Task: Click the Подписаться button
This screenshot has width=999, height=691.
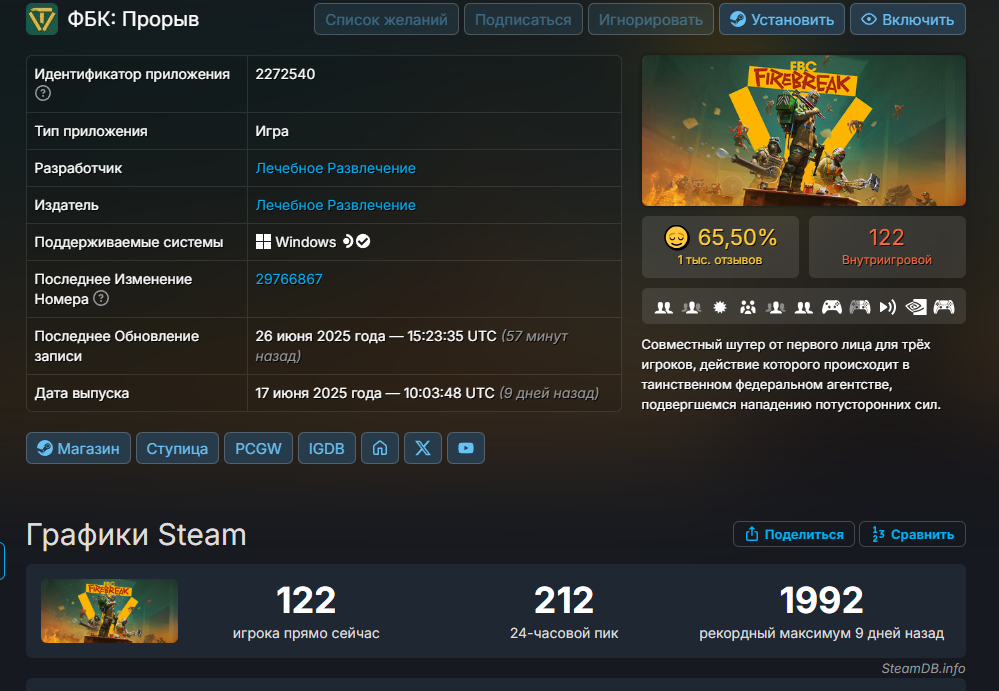Action: (x=523, y=19)
